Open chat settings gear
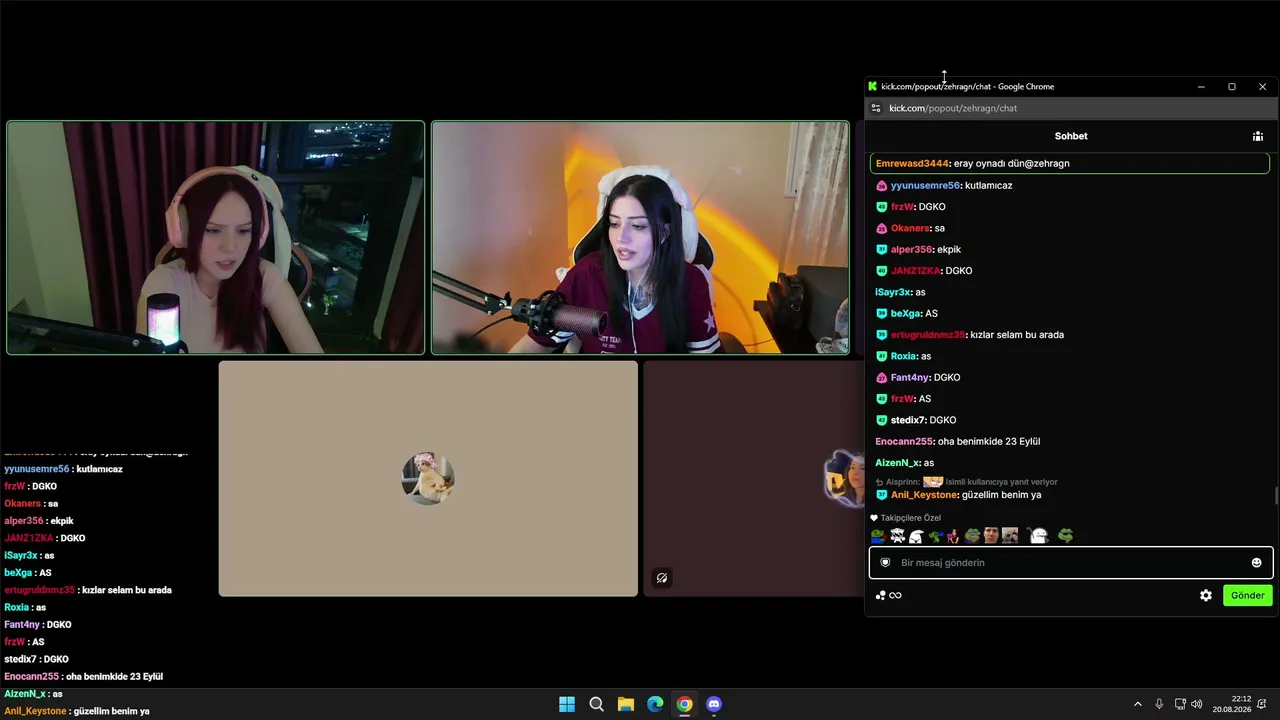The height and width of the screenshot is (720, 1280). click(1206, 595)
